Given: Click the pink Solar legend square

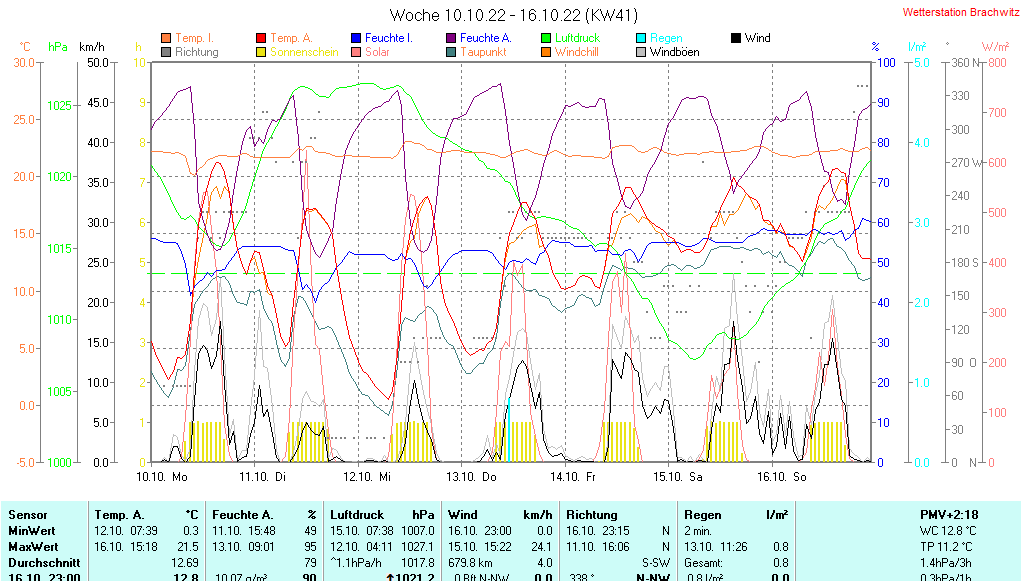Looking at the screenshot, I should tap(356, 52).
